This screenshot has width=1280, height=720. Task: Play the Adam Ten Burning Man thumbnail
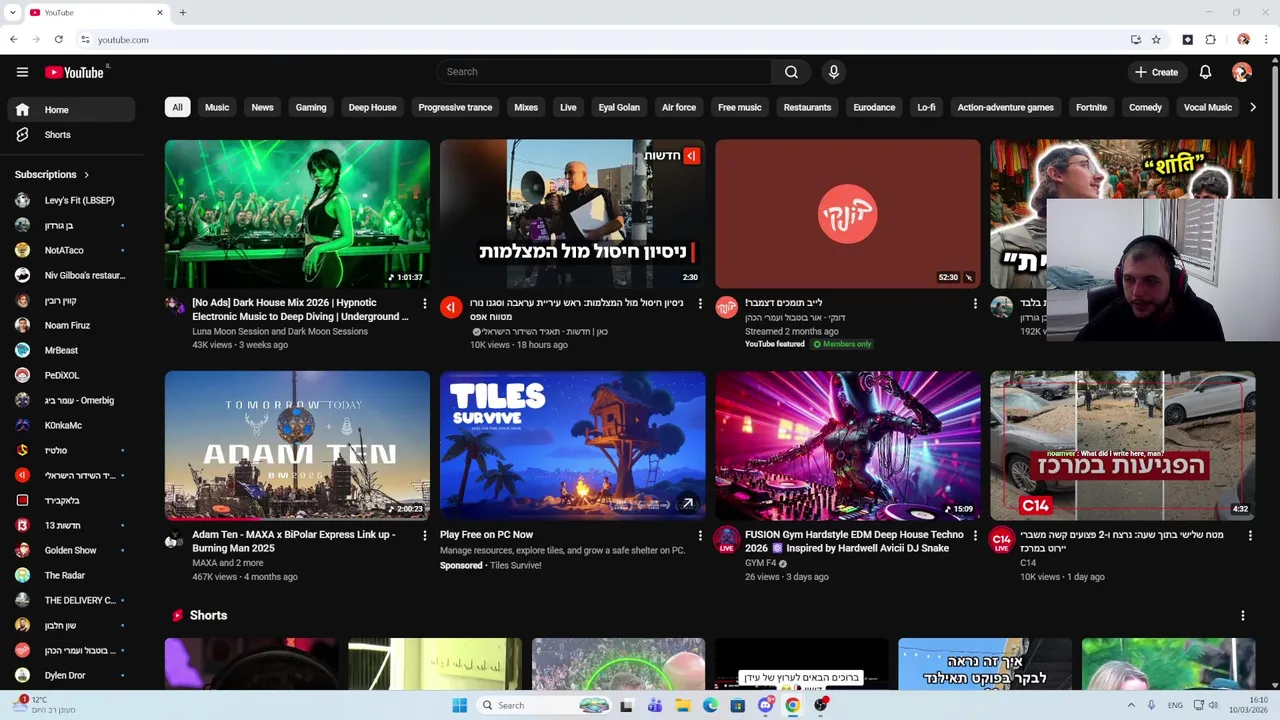pos(297,446)
